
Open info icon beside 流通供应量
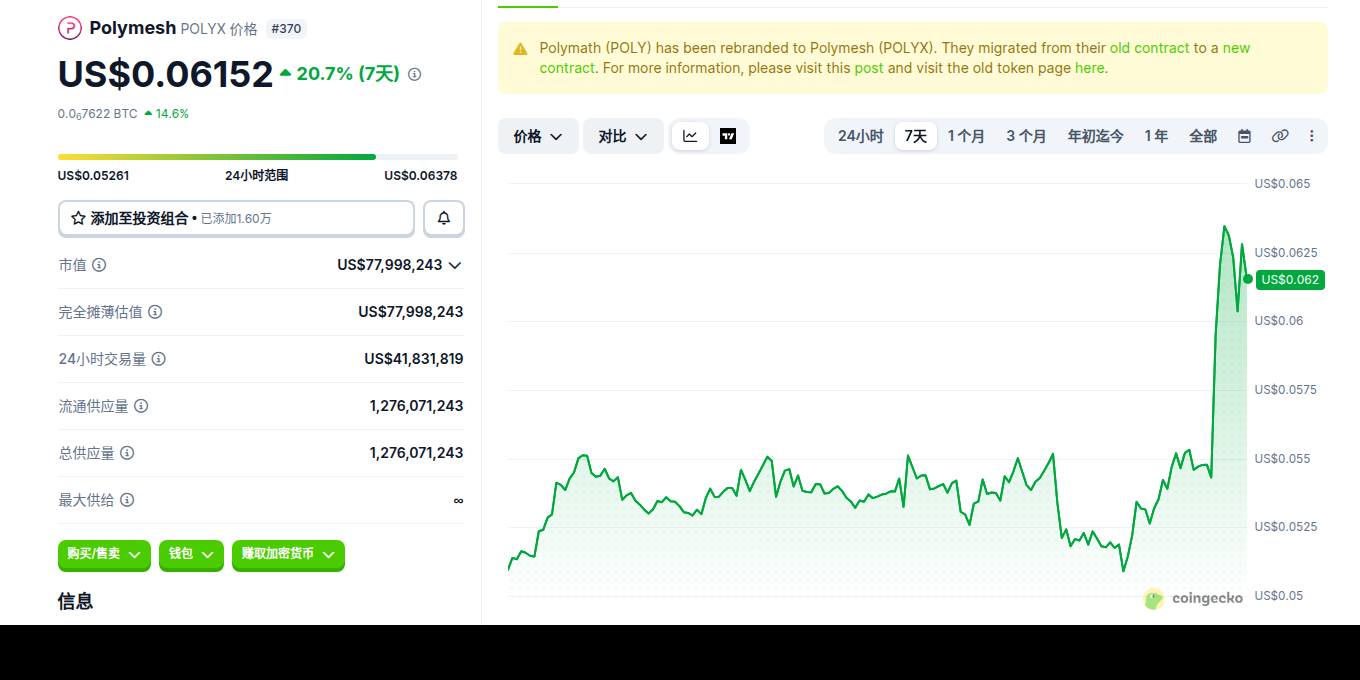[x=141, y=406]
